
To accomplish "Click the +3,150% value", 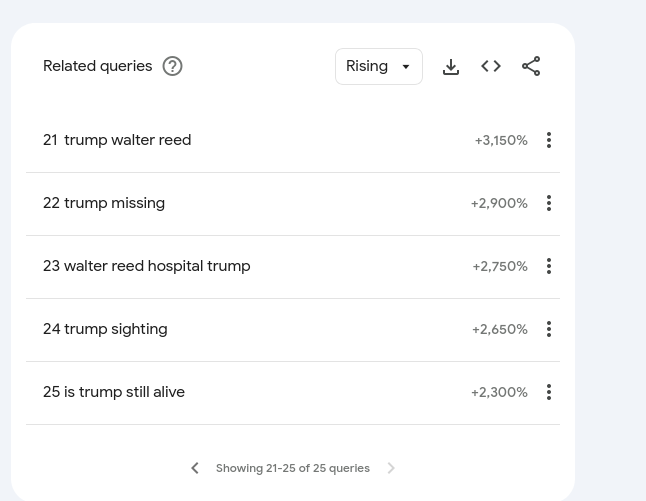I will click(501, 140).
